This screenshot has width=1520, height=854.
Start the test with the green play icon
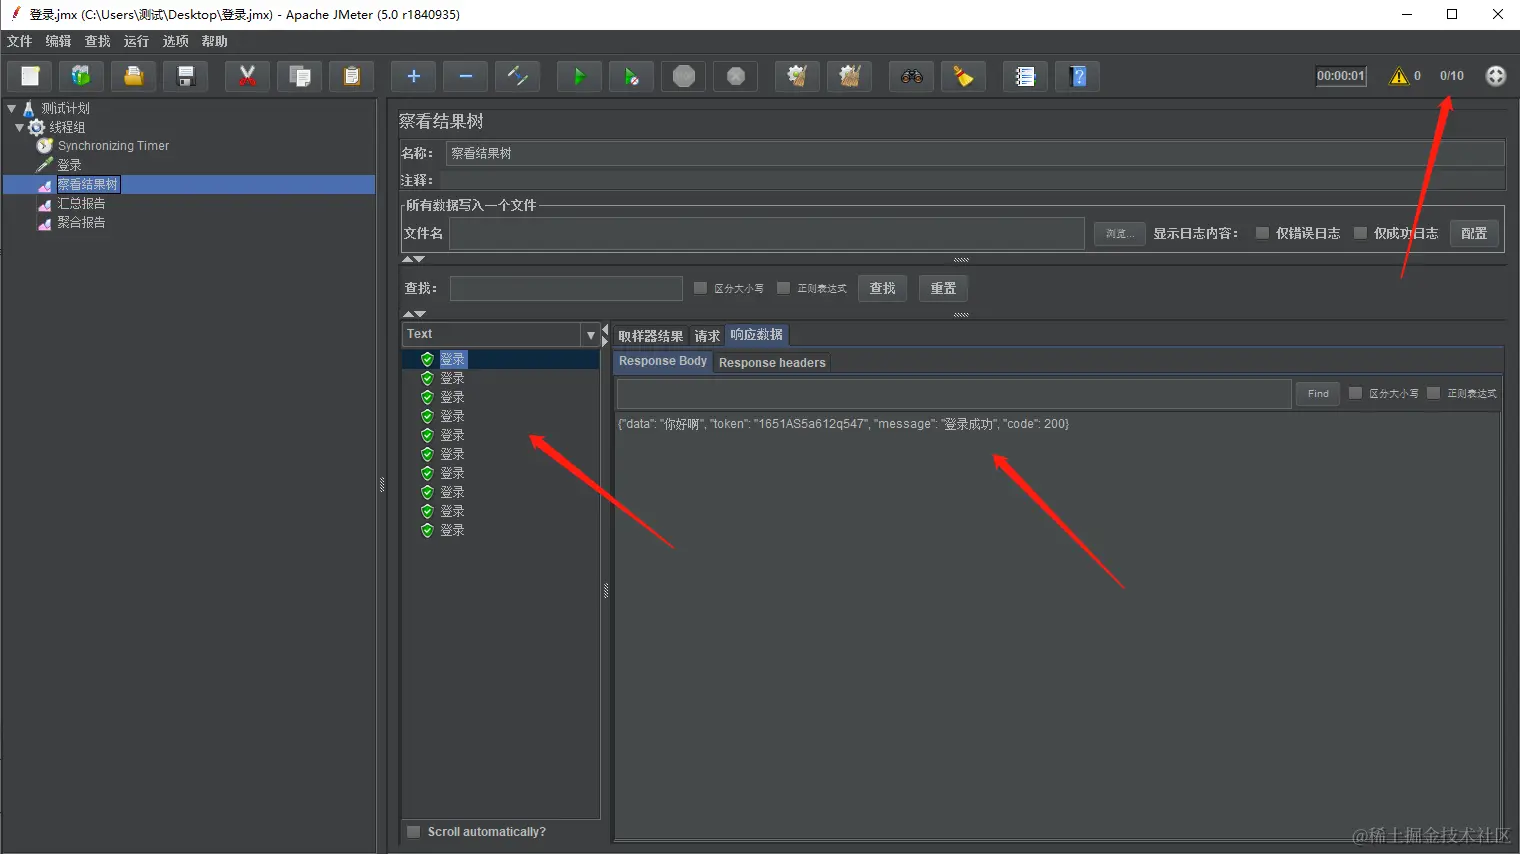[x=580, y=76]
